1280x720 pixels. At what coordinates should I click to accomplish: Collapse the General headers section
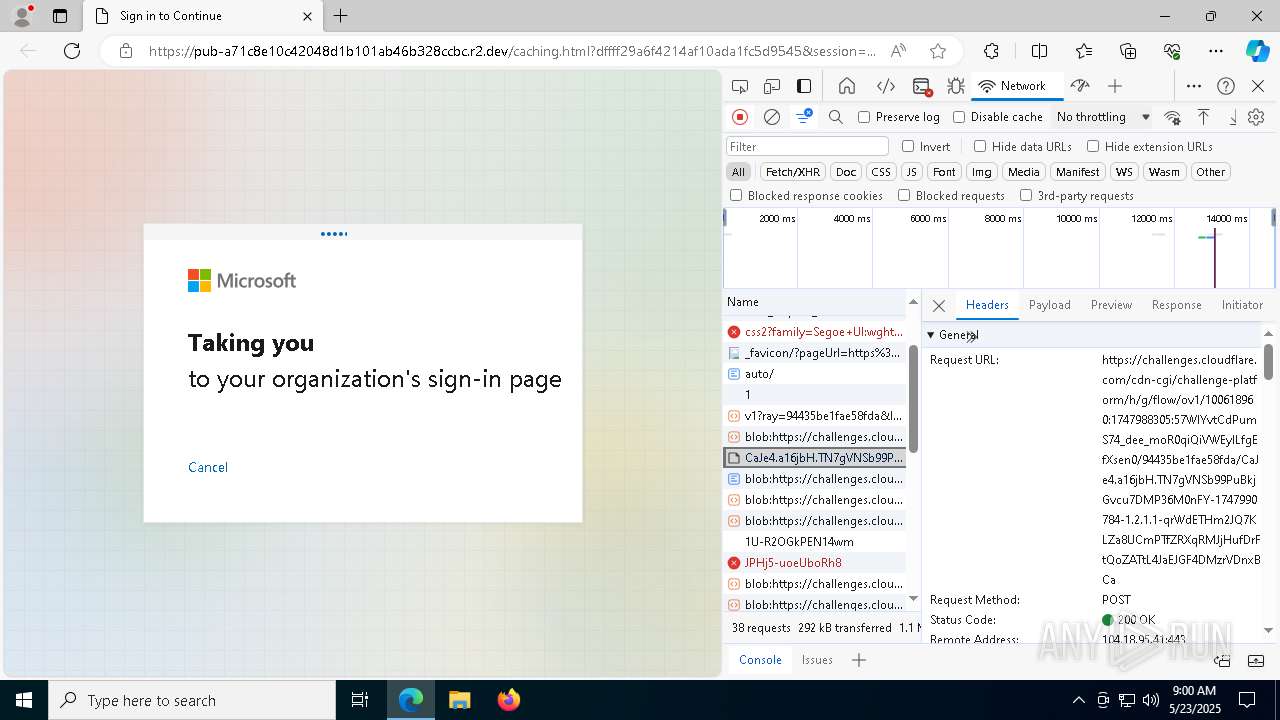pyautogui.click(x=931, y=335)
